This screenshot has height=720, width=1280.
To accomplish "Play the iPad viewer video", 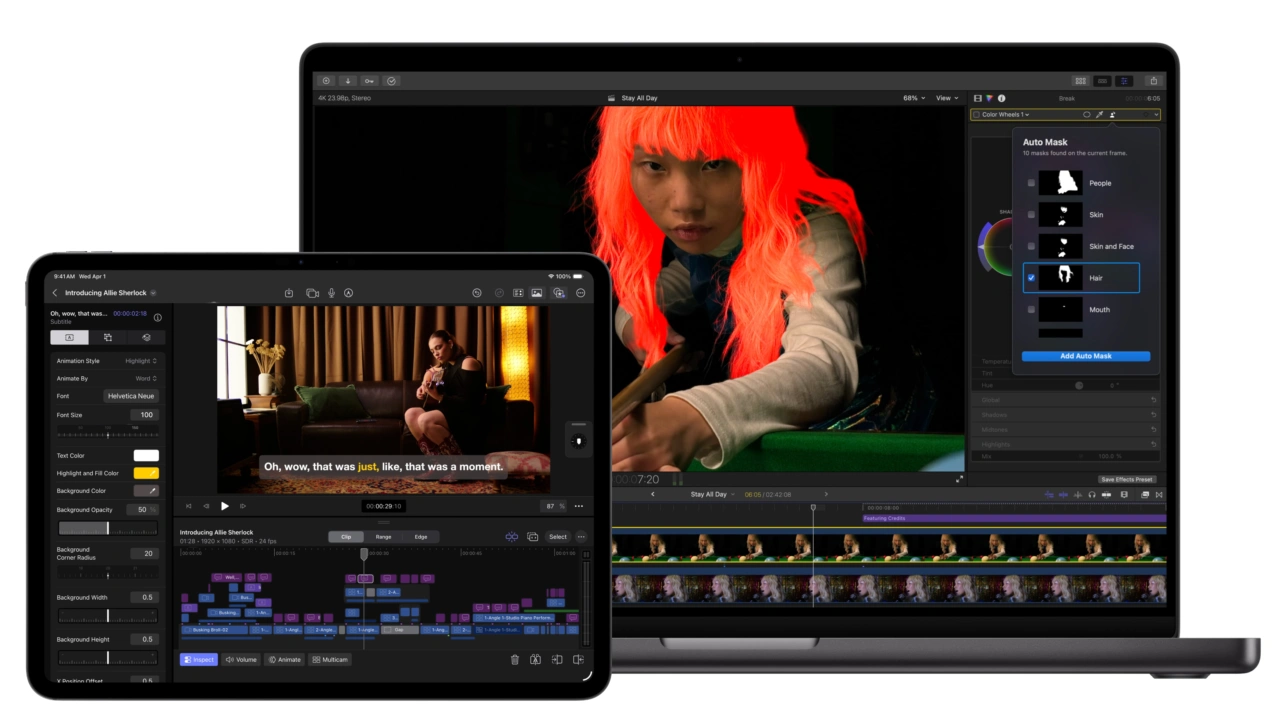I will tap(224, 506).
